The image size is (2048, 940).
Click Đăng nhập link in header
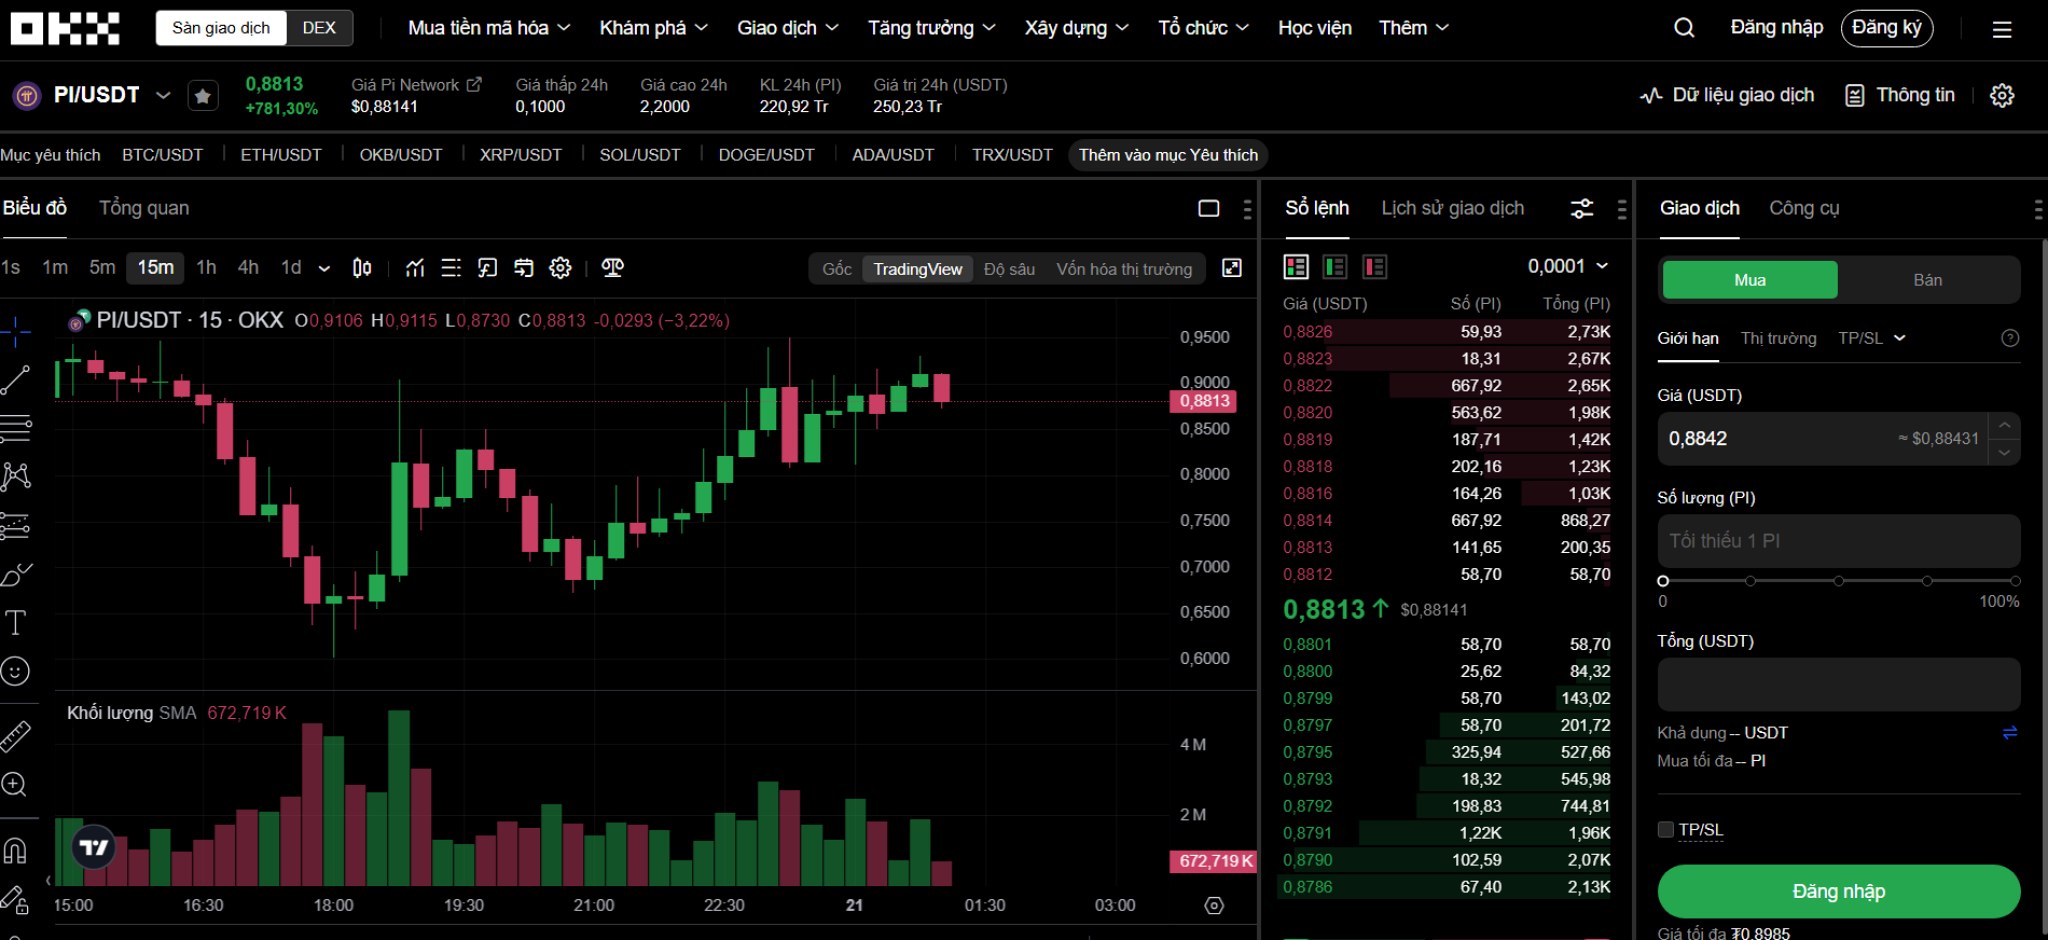click(1776, 28)
